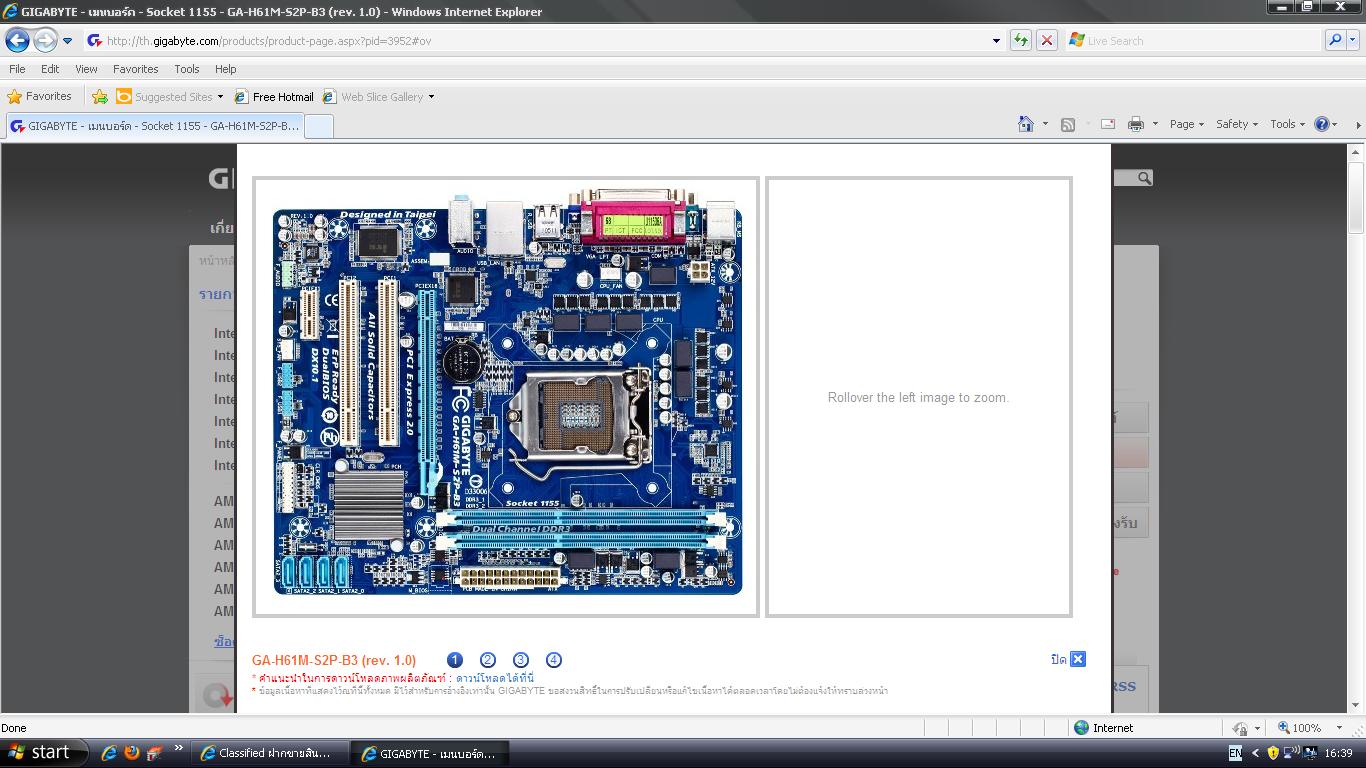Click the Print icon in command bar
This screenshot has width=1366, height=768.
(1136, 124)
